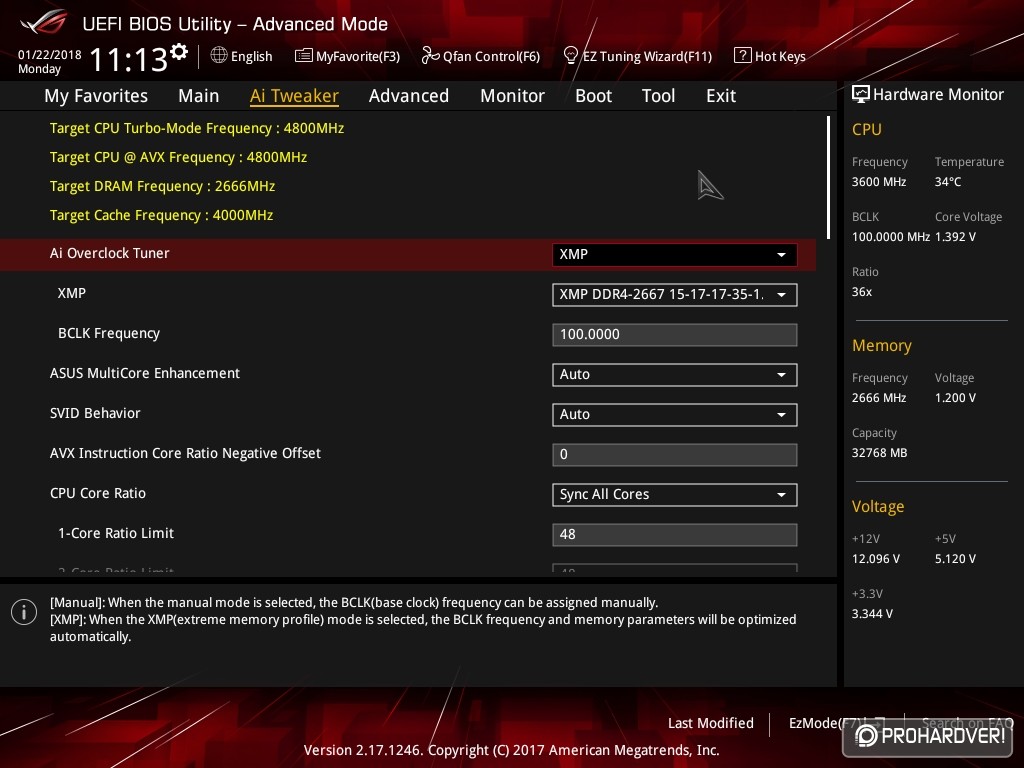1024x768 pixels.
Task: Click the BCLK Frequency input field
Action: point(674,334)
